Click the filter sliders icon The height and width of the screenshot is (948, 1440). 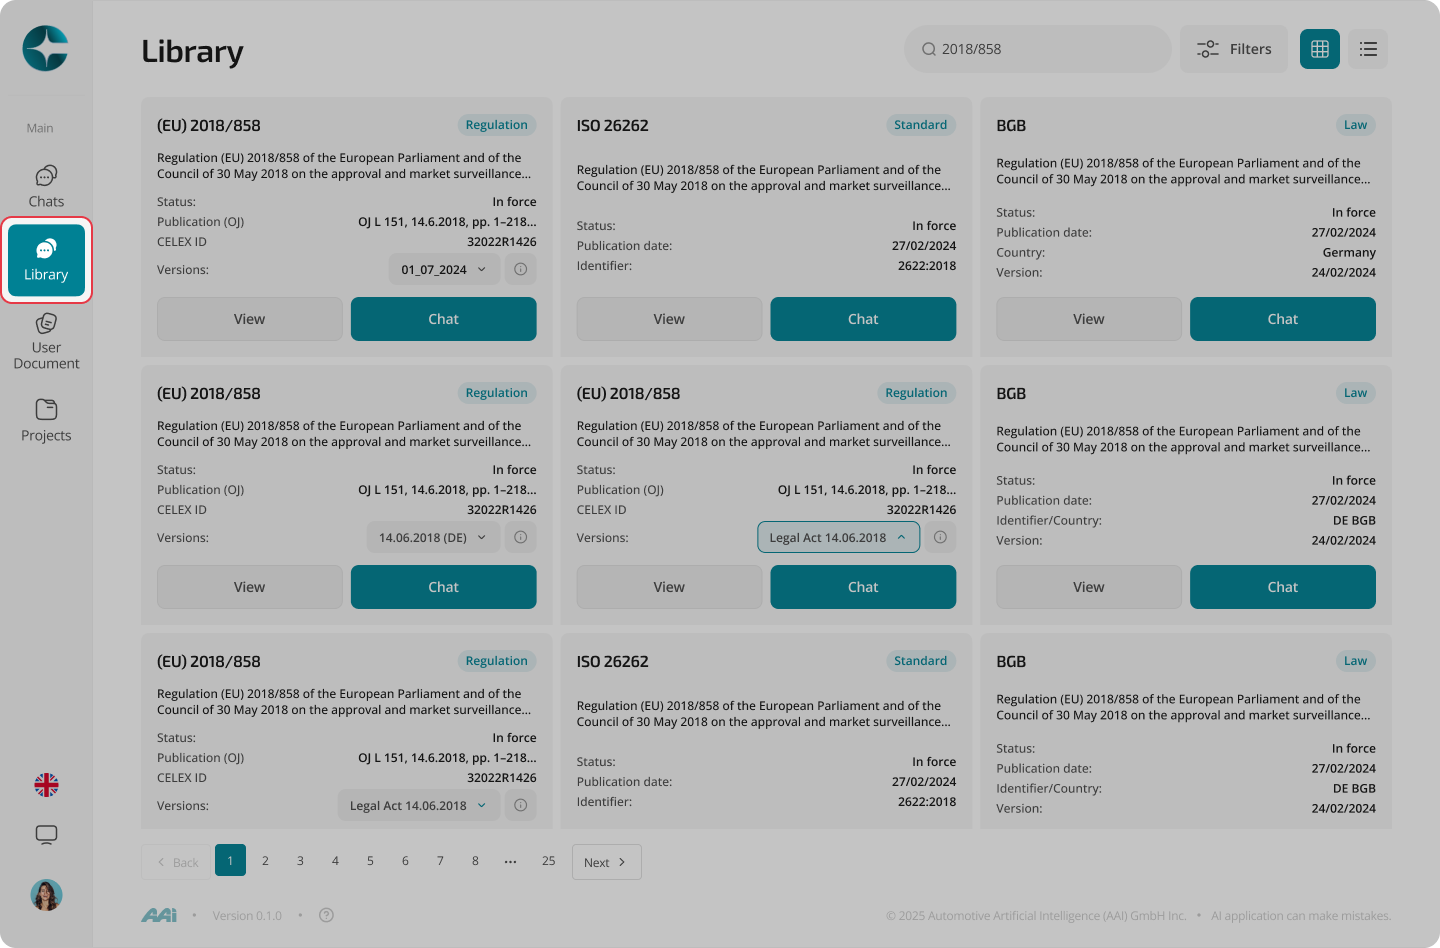[1208, 49]
